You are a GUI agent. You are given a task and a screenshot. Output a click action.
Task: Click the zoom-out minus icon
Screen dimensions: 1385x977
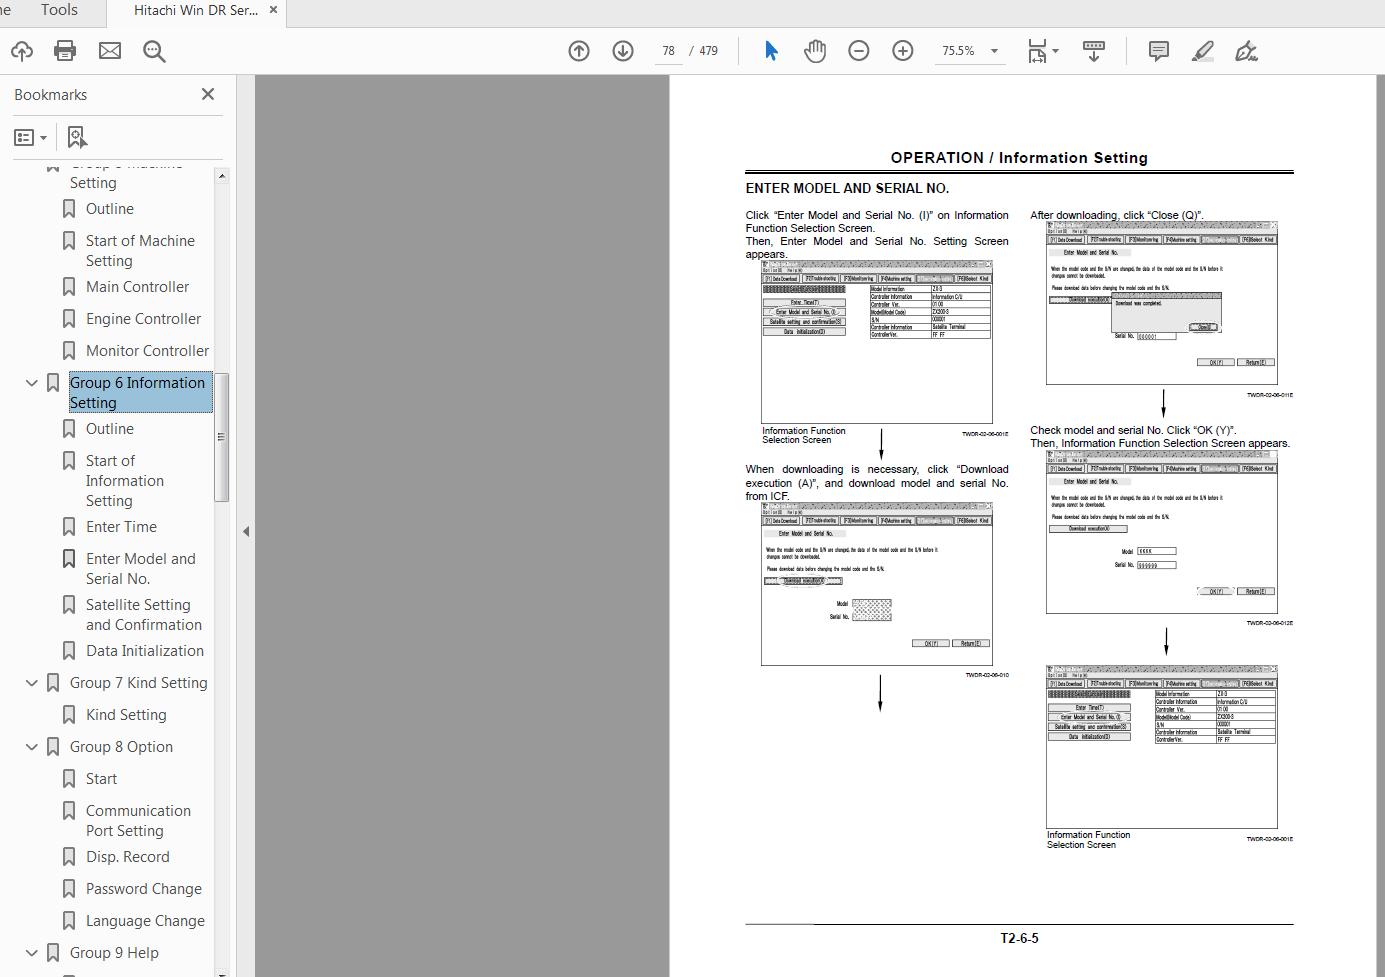point(858,50)
